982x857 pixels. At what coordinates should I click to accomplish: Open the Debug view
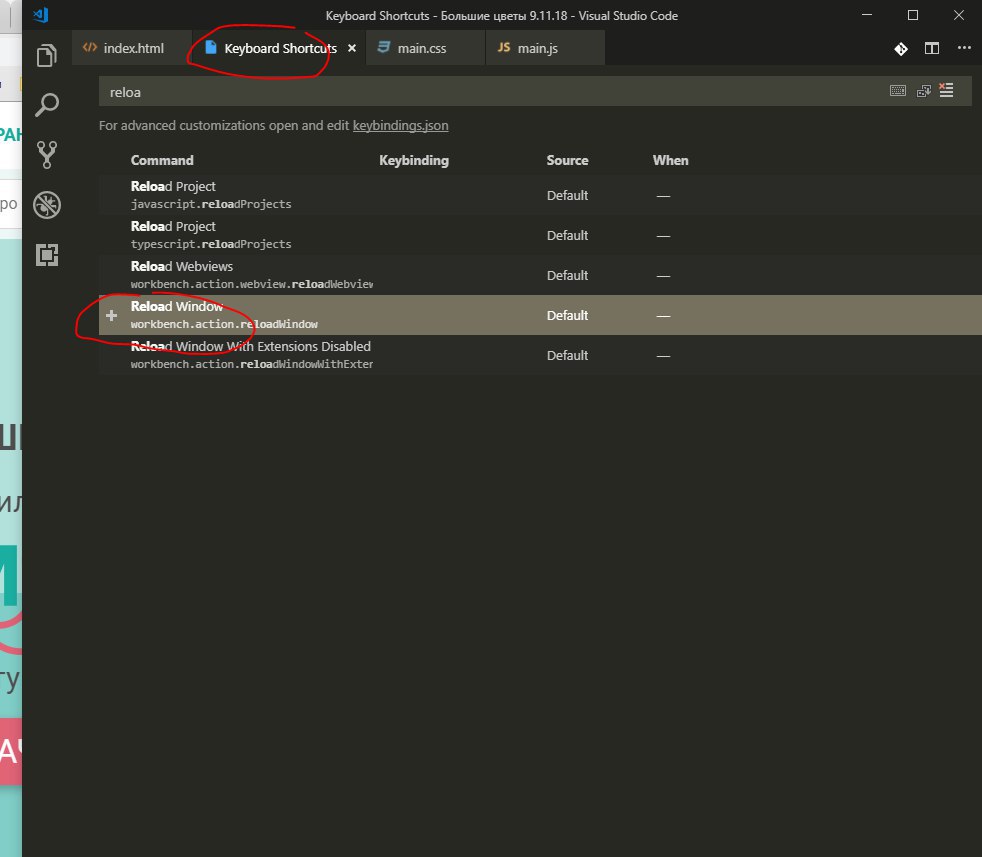(47, 204)
